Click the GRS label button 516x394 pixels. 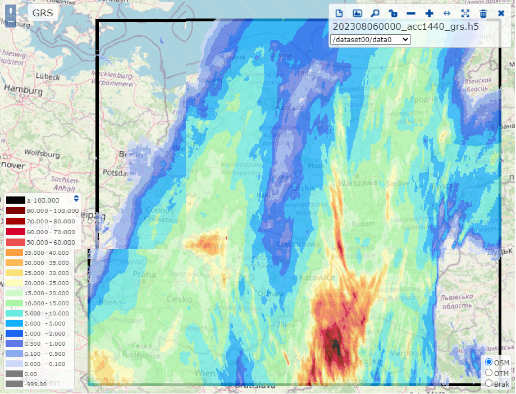click(x=43, y=13)
